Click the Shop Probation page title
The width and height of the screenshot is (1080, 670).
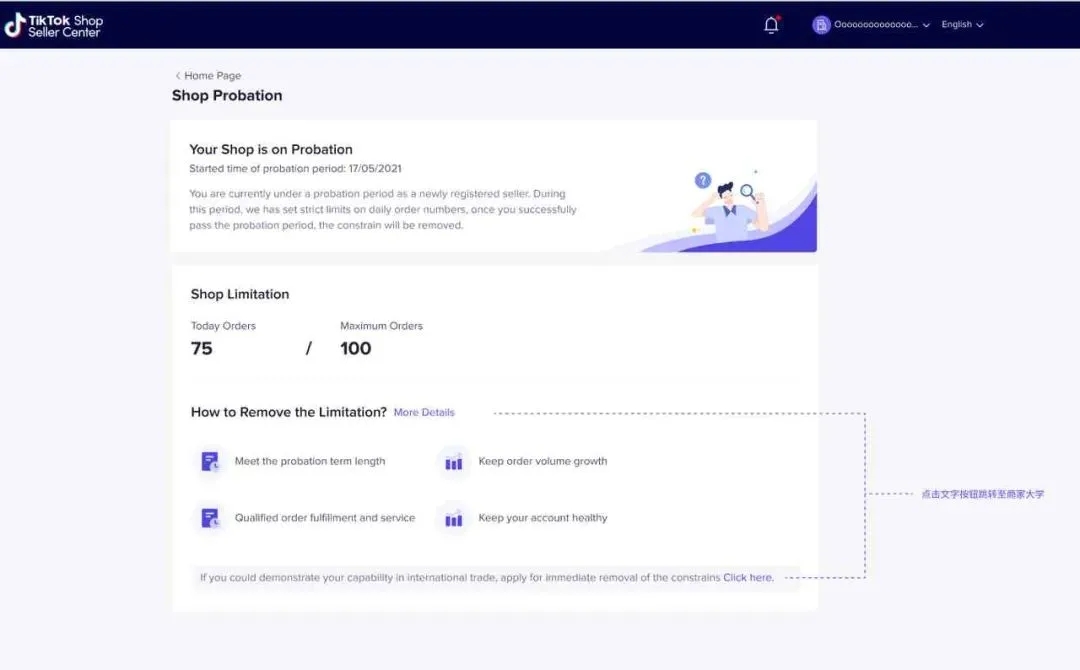227,96
